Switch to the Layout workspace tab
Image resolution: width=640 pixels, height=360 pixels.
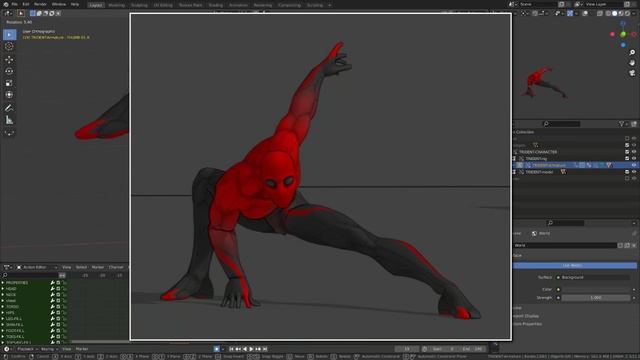[x=96, y=5]
